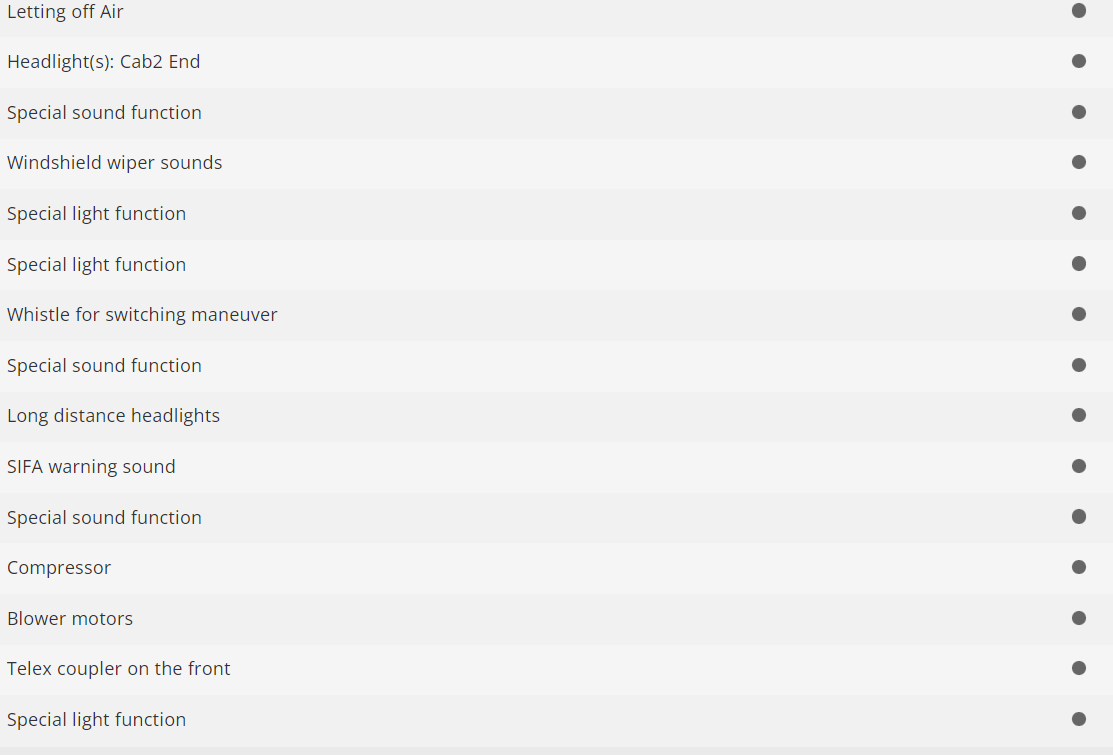Click the Blower motors indicator dot
The image size is (1113, 755).
[1079, 618]
